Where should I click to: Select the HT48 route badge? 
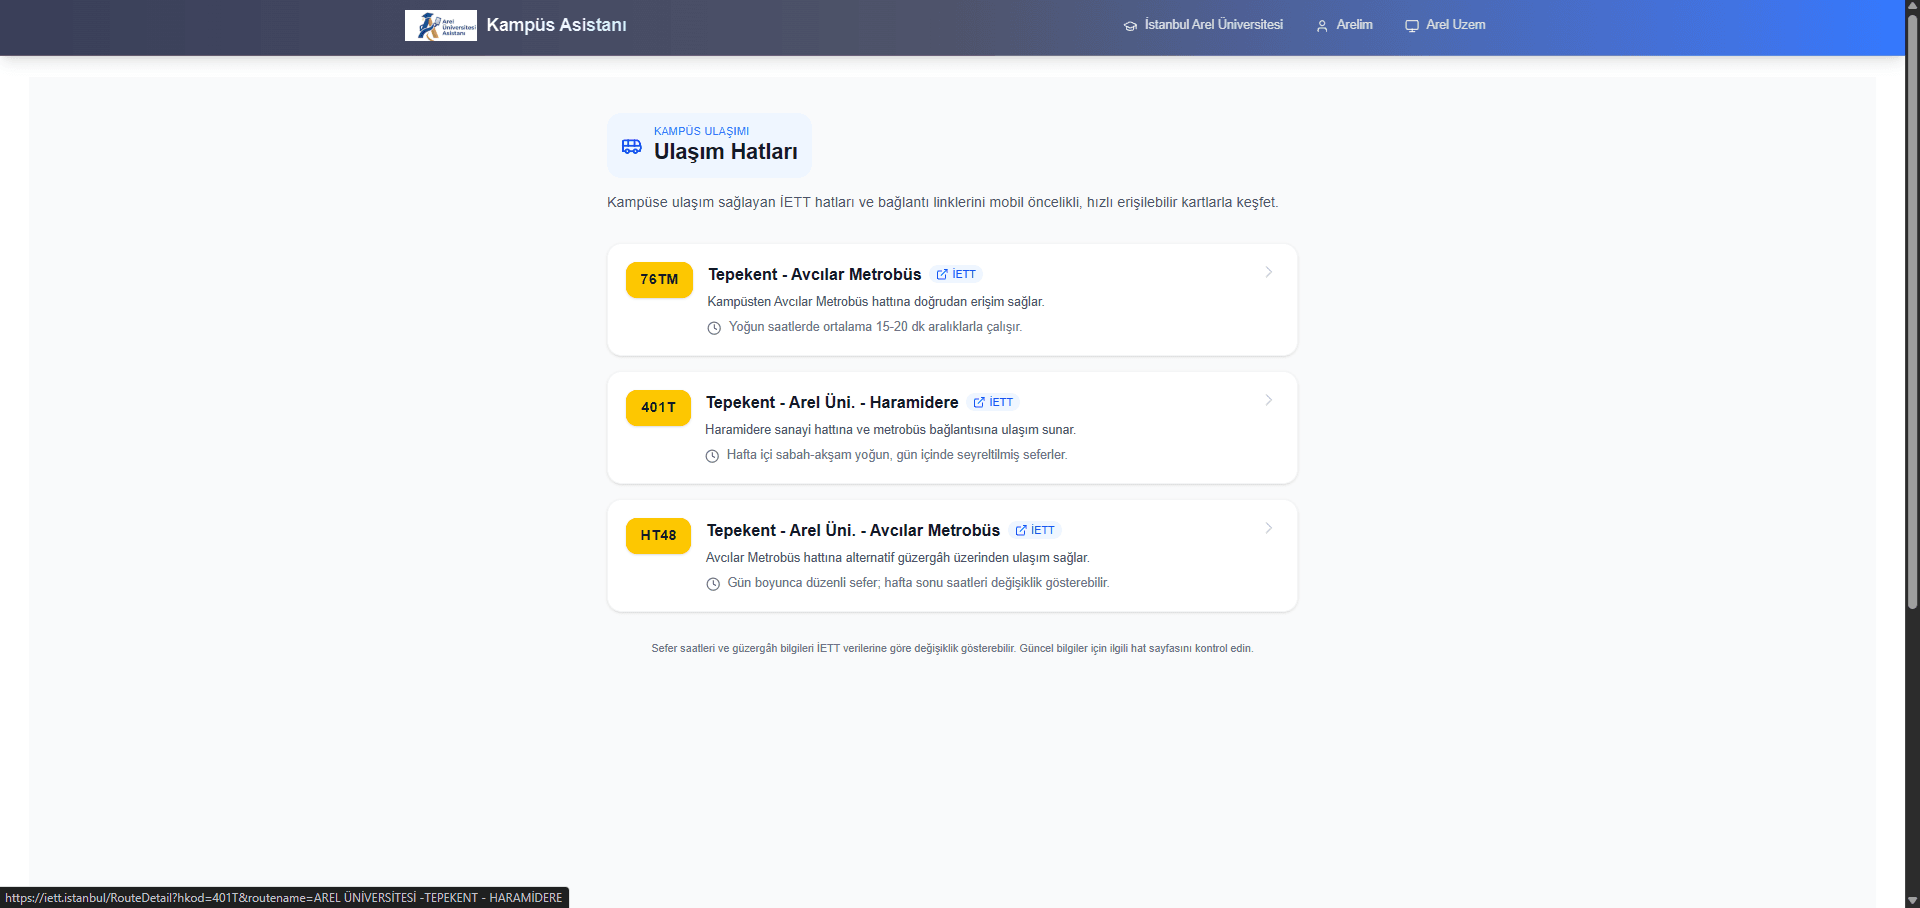(658, 535)
